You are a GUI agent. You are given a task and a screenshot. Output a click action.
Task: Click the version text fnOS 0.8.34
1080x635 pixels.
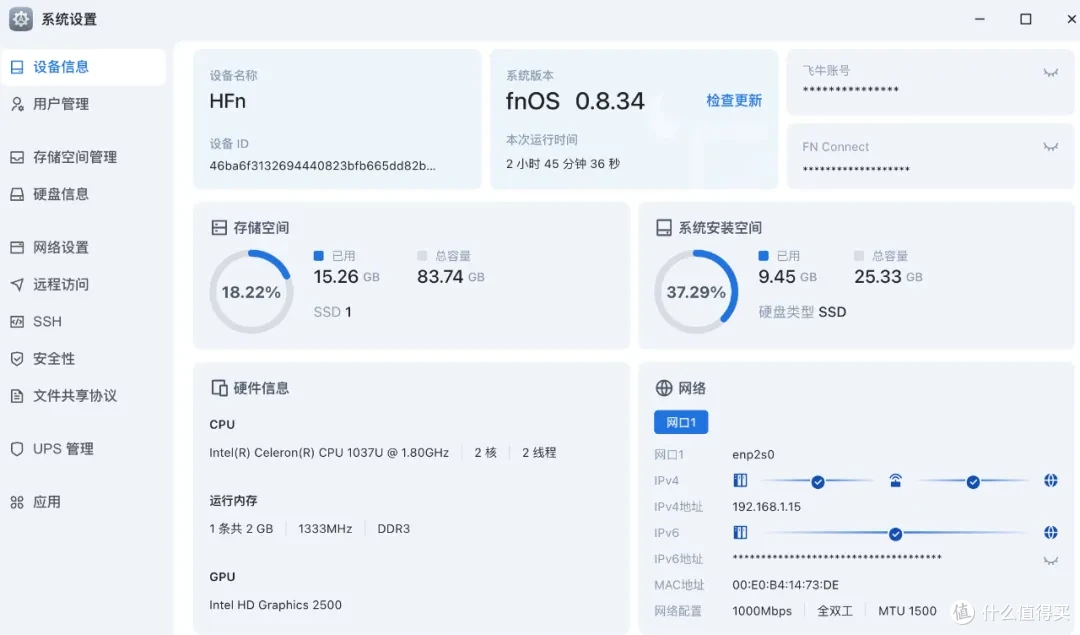tap(575, 101)
